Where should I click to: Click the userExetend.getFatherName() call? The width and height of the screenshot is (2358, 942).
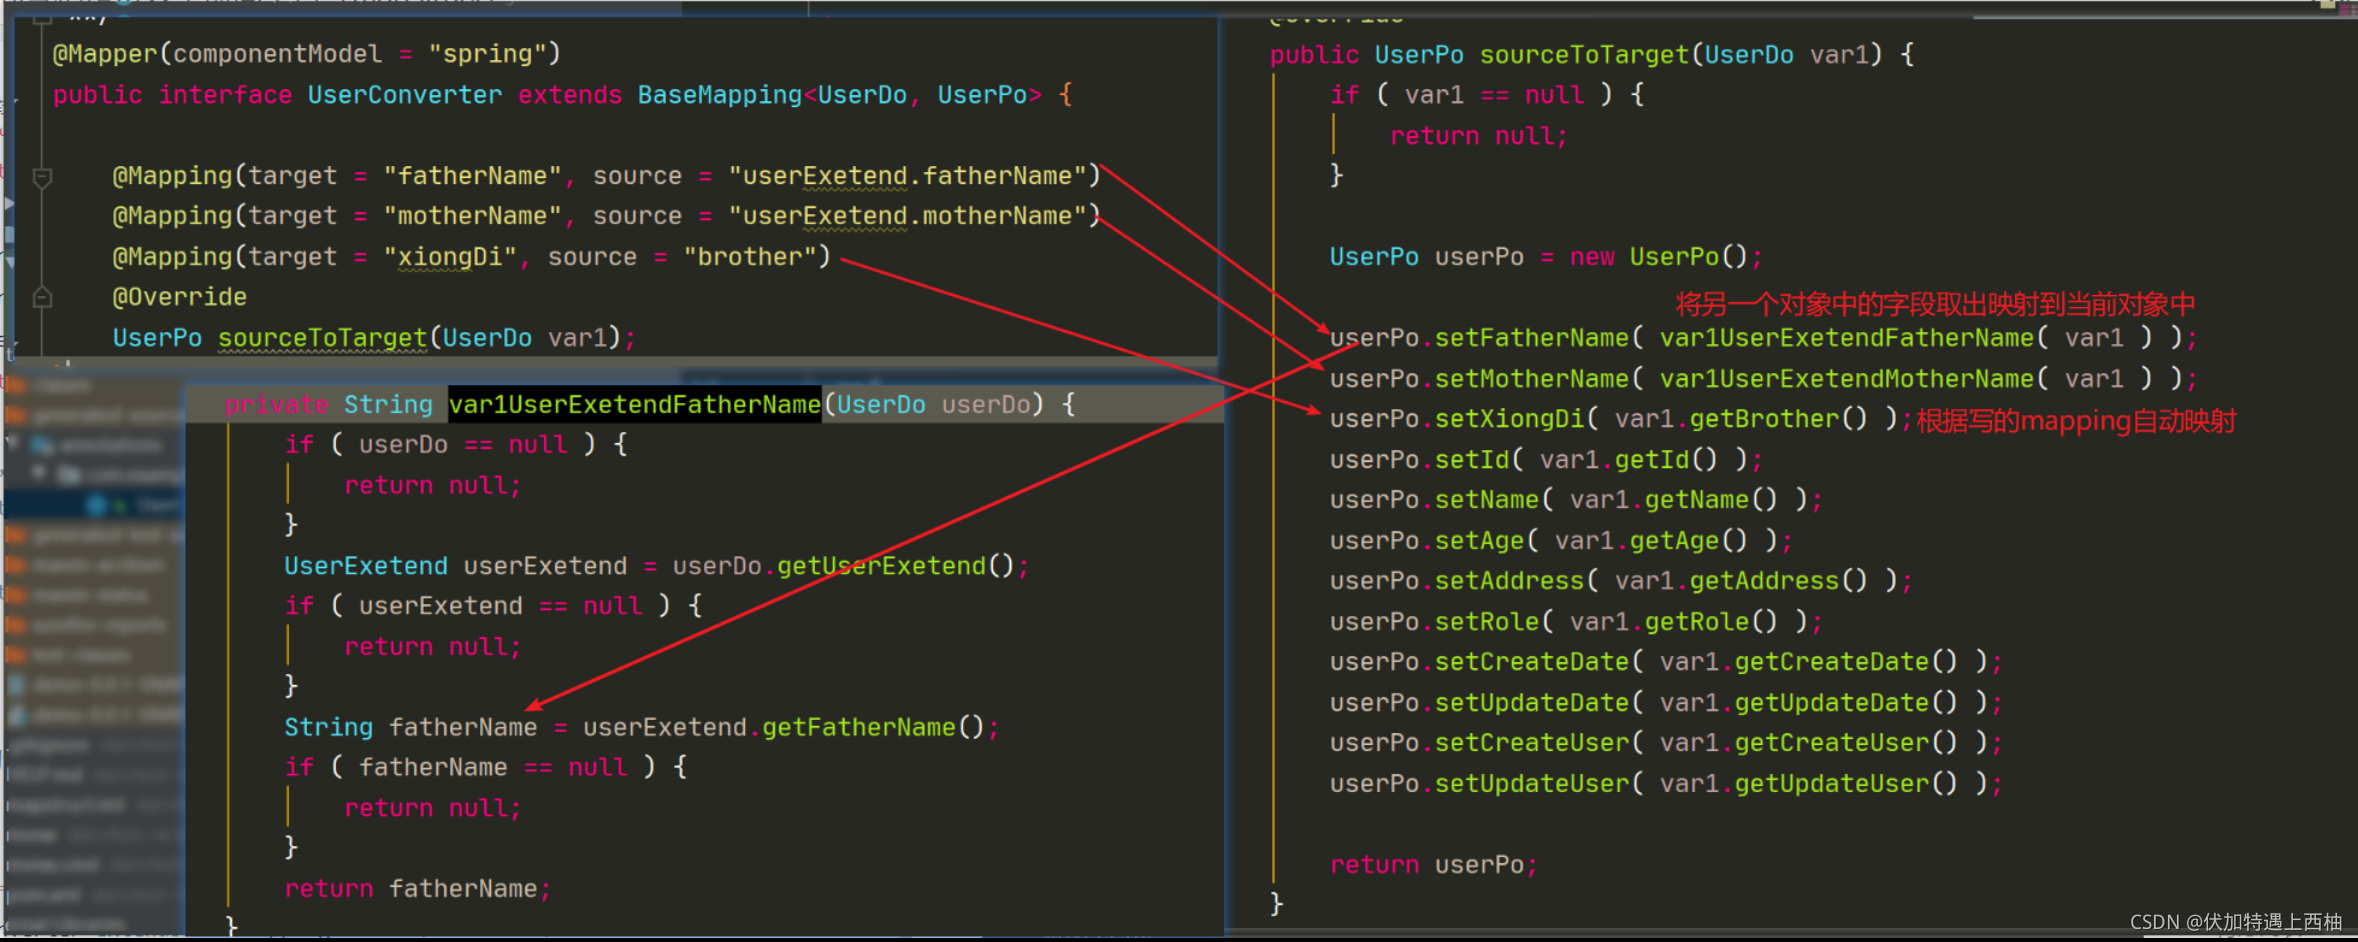pyautogui.click(x=785, y=727)
